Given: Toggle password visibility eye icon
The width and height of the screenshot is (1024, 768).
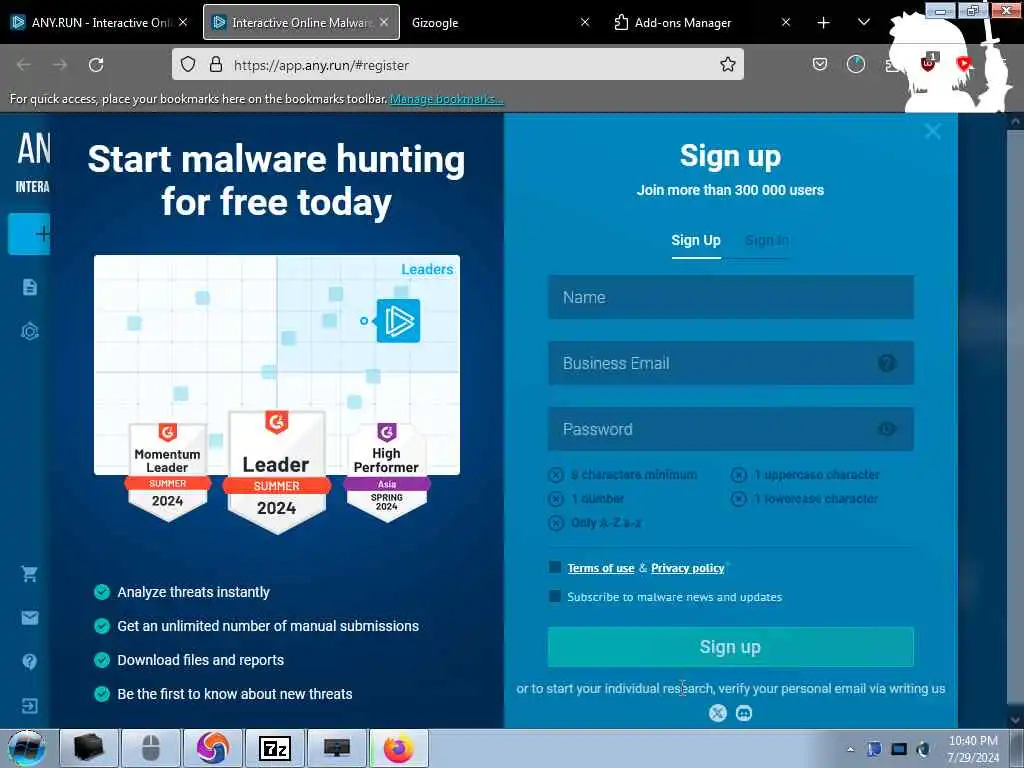Looking at the screenshot, I should 887,429.
